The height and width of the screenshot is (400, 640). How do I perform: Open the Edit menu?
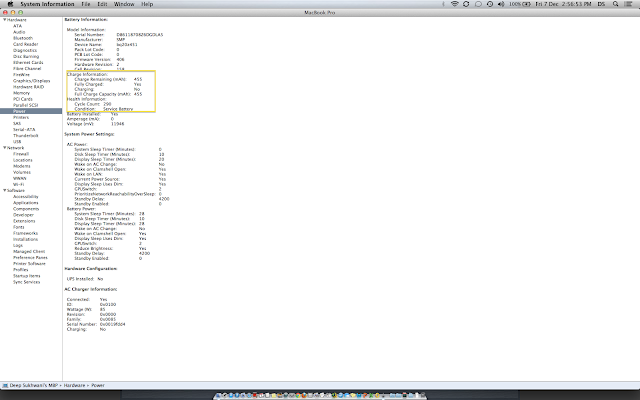(x=102, y=4)
